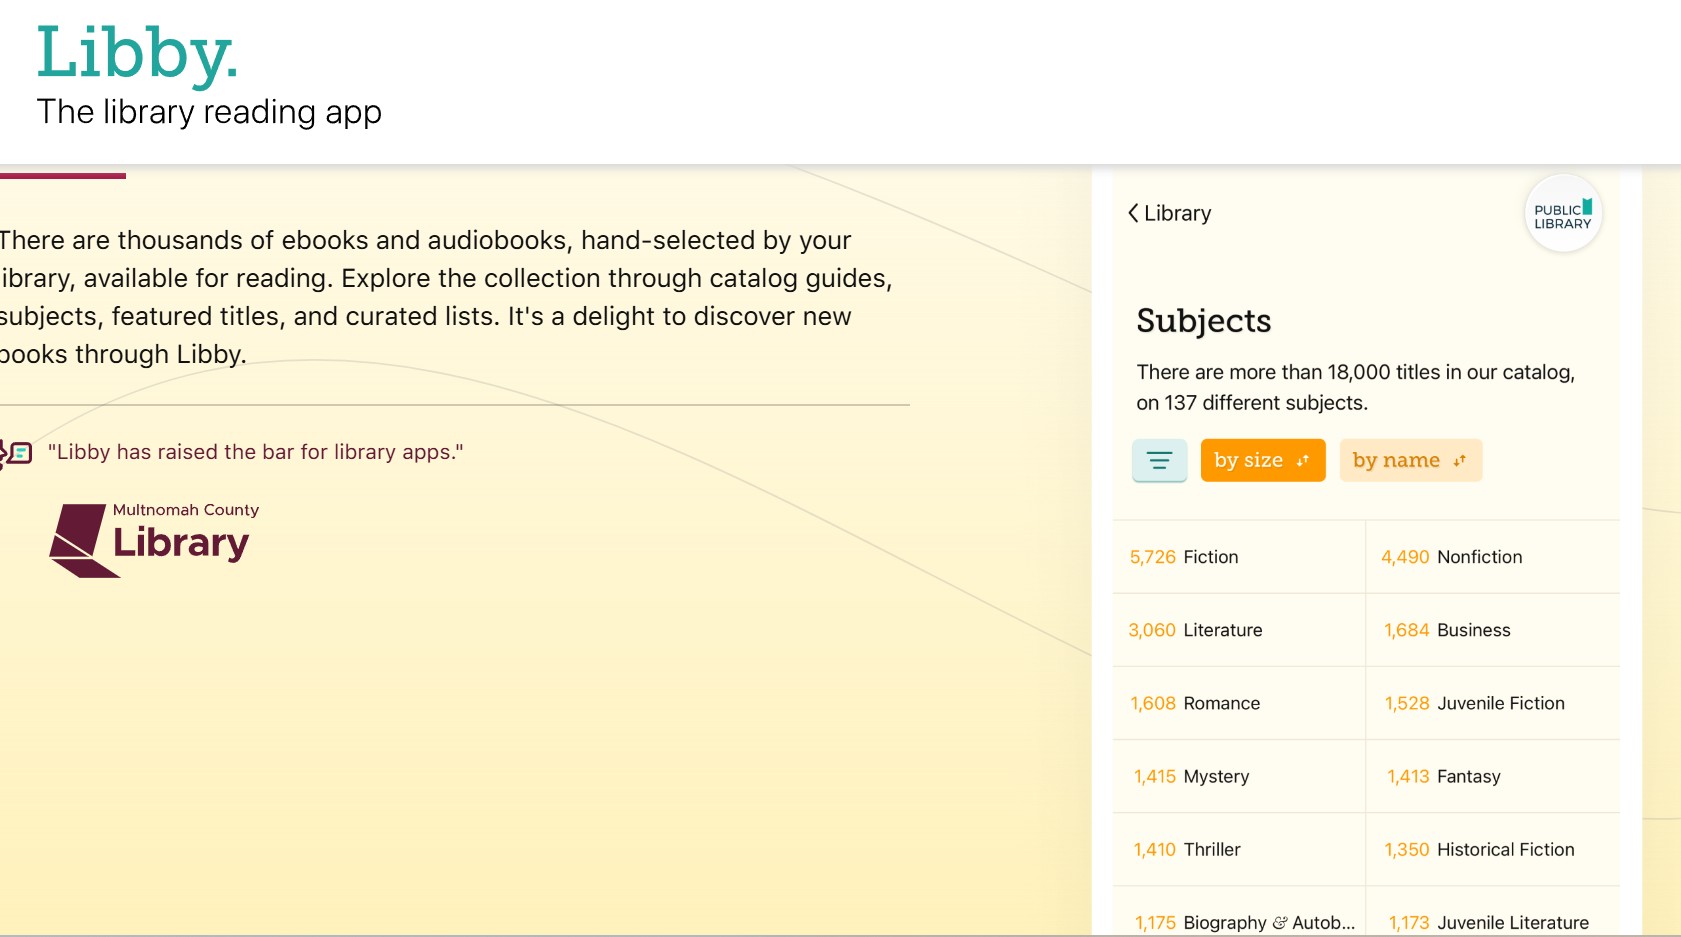The width and height of the screenshot is (1681, 937).
Task: Click the back chevron next to Library
Action: 1133,213
